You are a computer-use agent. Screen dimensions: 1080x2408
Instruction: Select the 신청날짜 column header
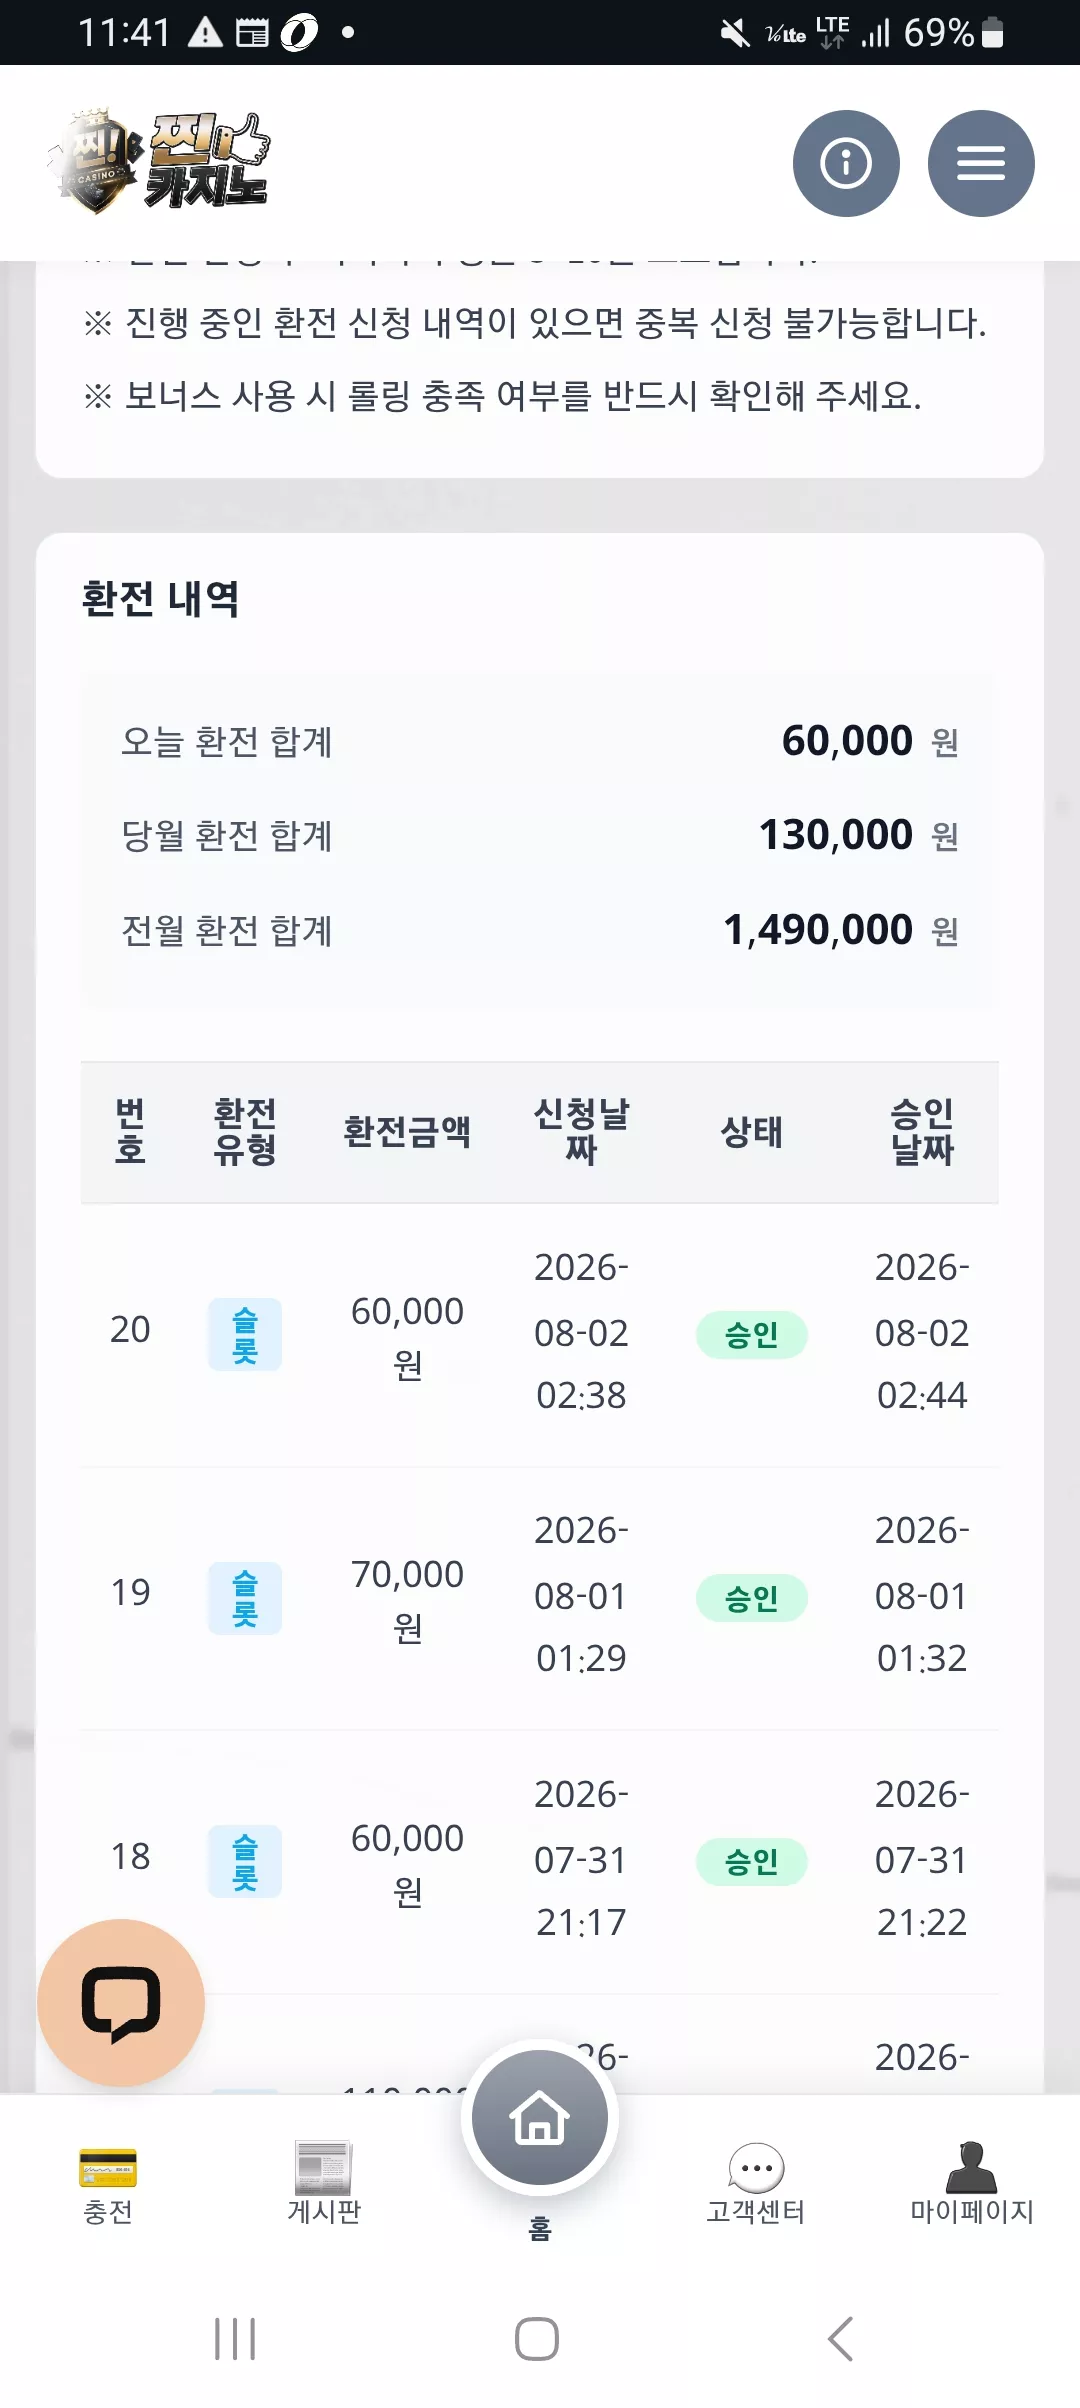click(581, 1132)
